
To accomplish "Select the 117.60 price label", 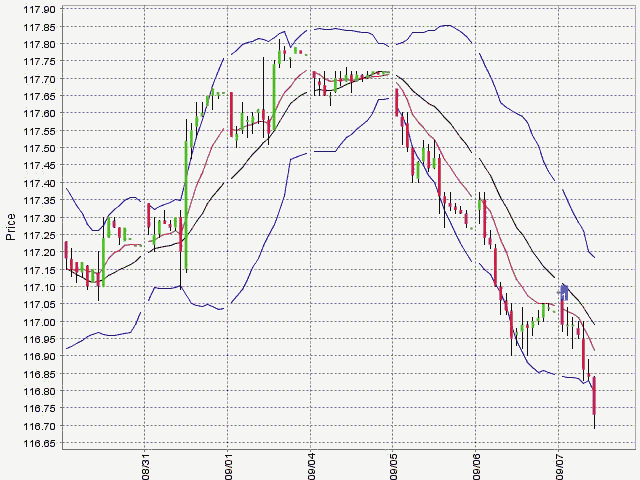I will tap(40, 113).
